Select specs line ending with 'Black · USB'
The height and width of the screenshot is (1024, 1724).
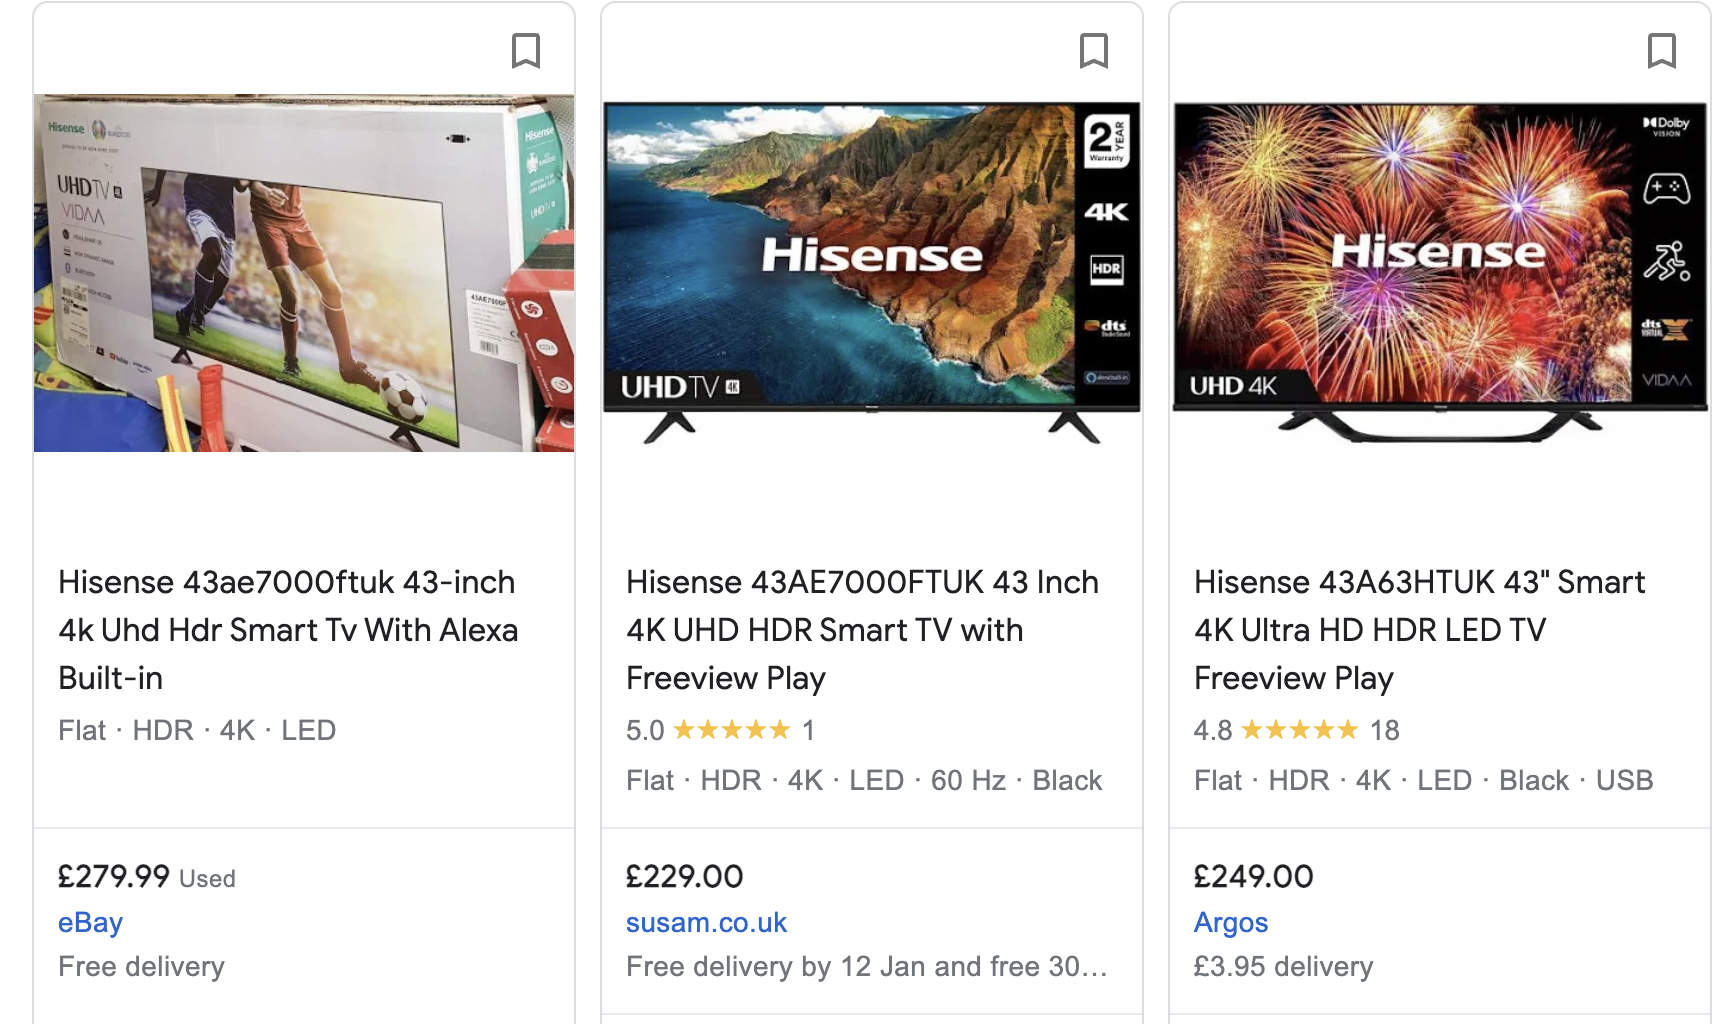pos(1423,780)
